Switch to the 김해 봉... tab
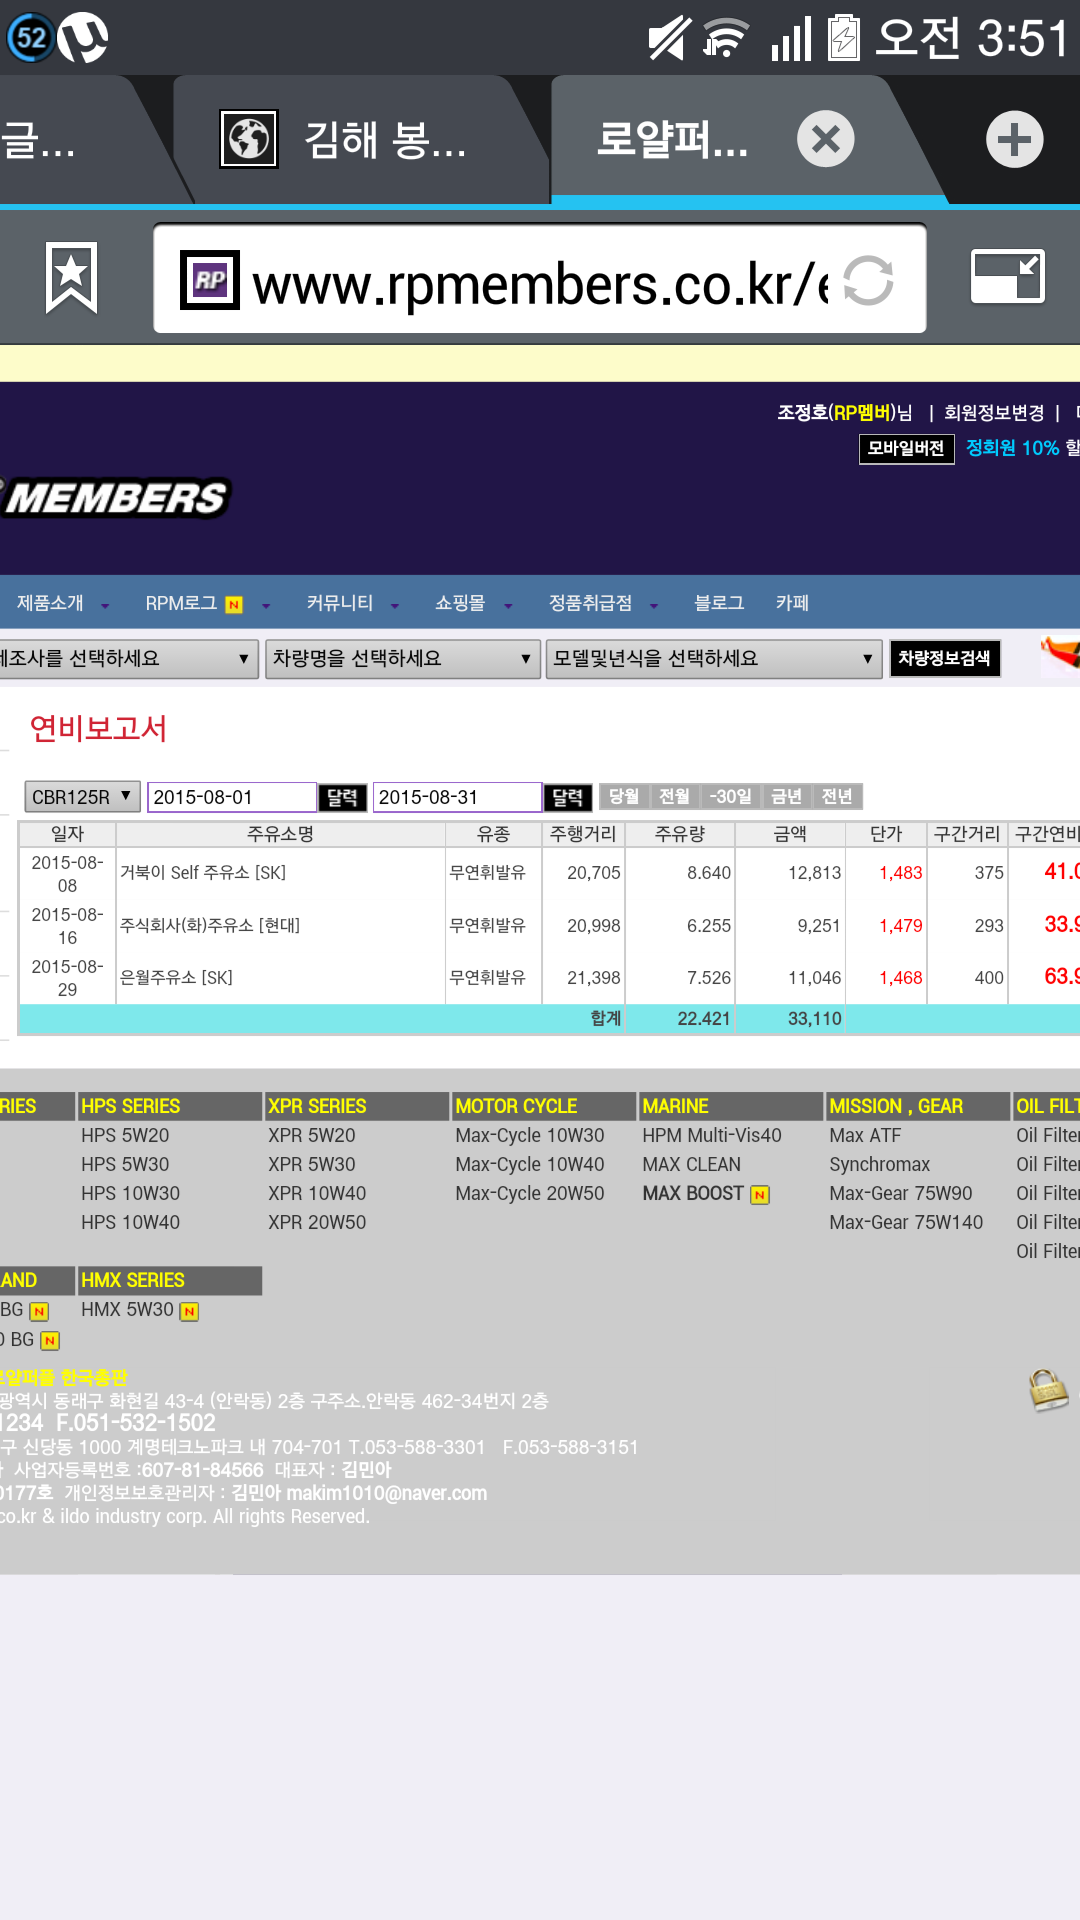The image size is (1080, 1920). coord(385,139)
